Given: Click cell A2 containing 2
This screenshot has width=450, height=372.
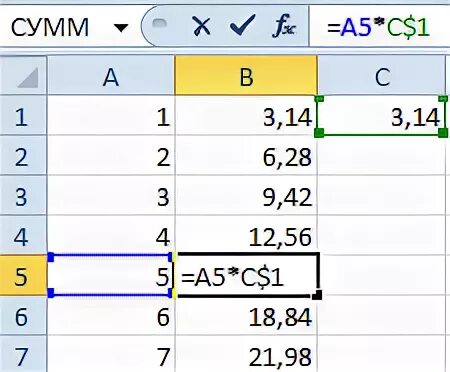Looking at the screenshot, I should pos(111,156).
